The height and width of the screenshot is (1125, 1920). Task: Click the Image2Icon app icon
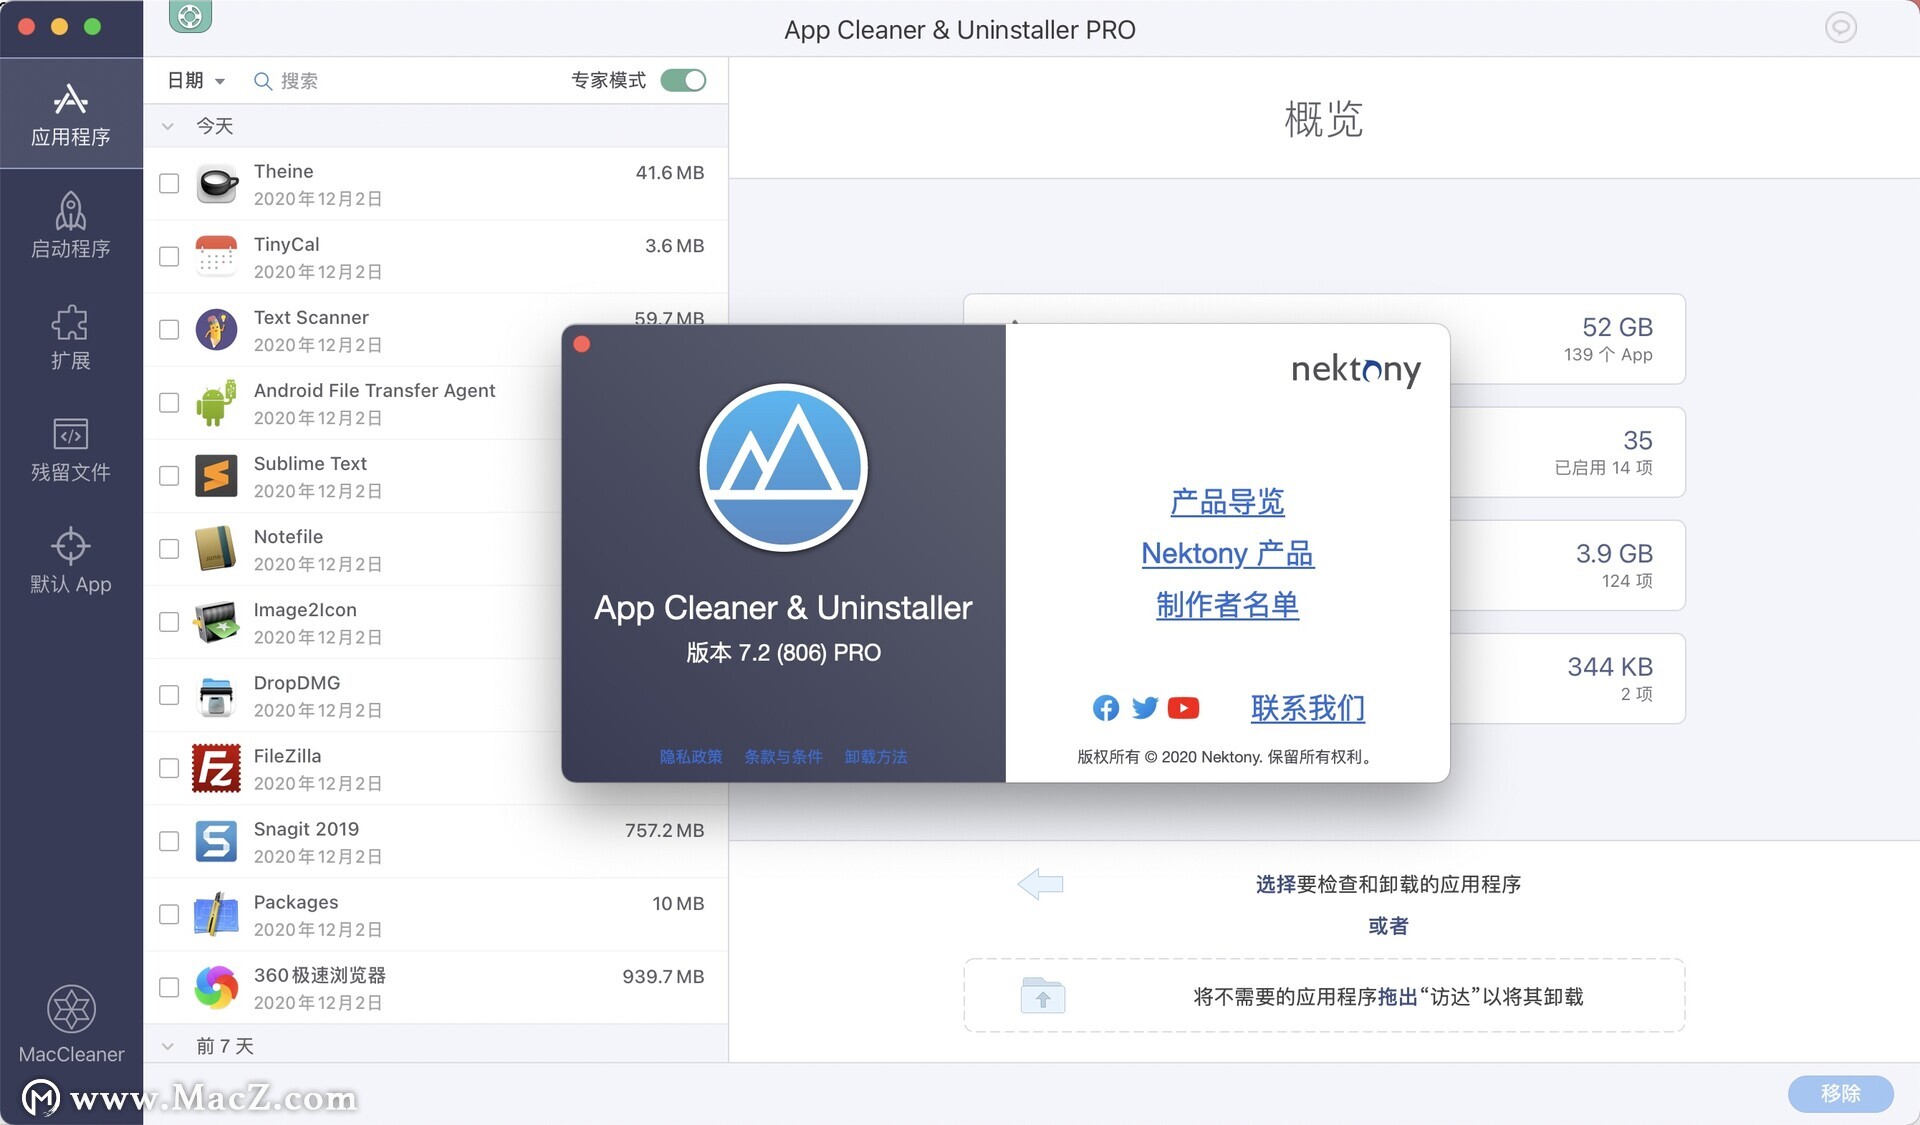[216, 622]
